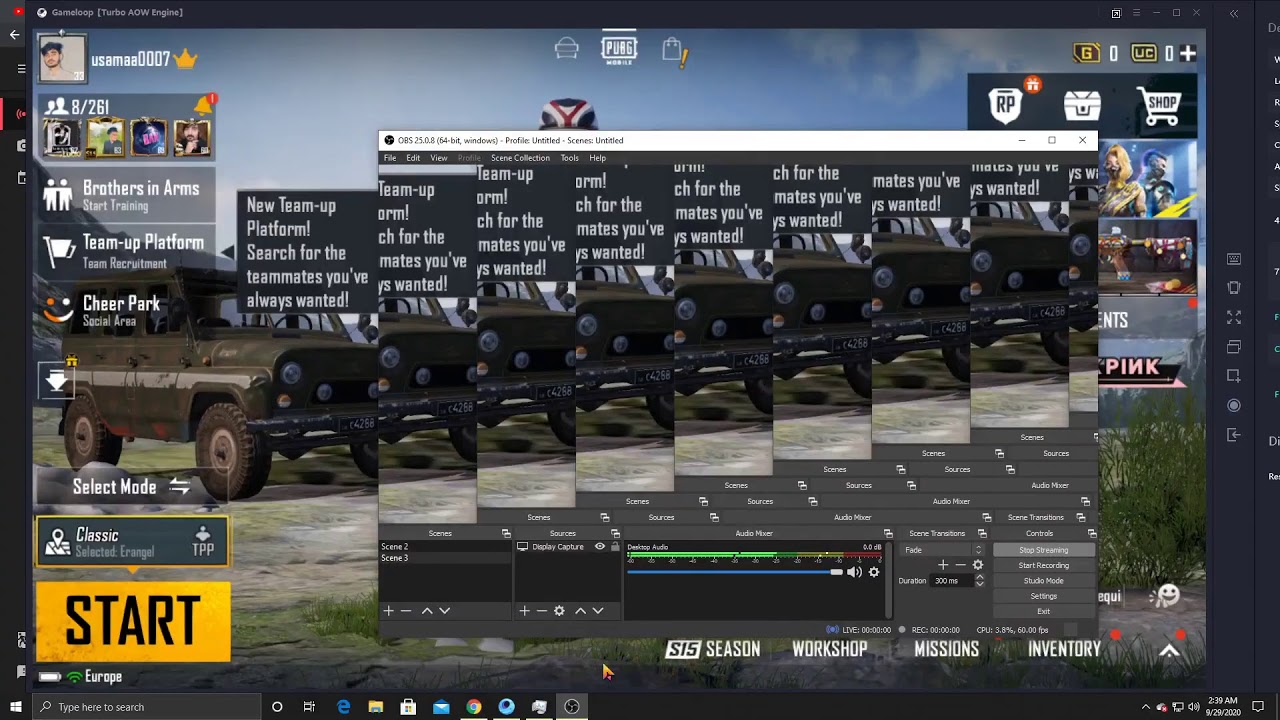Add UC with the plus icon
This screenshot has width=1280, height=720.
coord(1187,53)
